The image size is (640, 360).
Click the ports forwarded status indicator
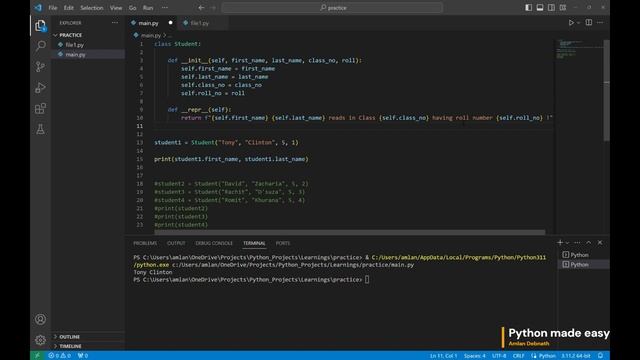(x=83, y=356)
